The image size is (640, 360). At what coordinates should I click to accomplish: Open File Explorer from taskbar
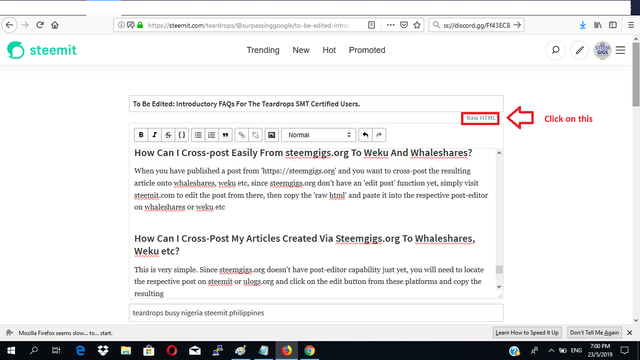tap(126, 351)
